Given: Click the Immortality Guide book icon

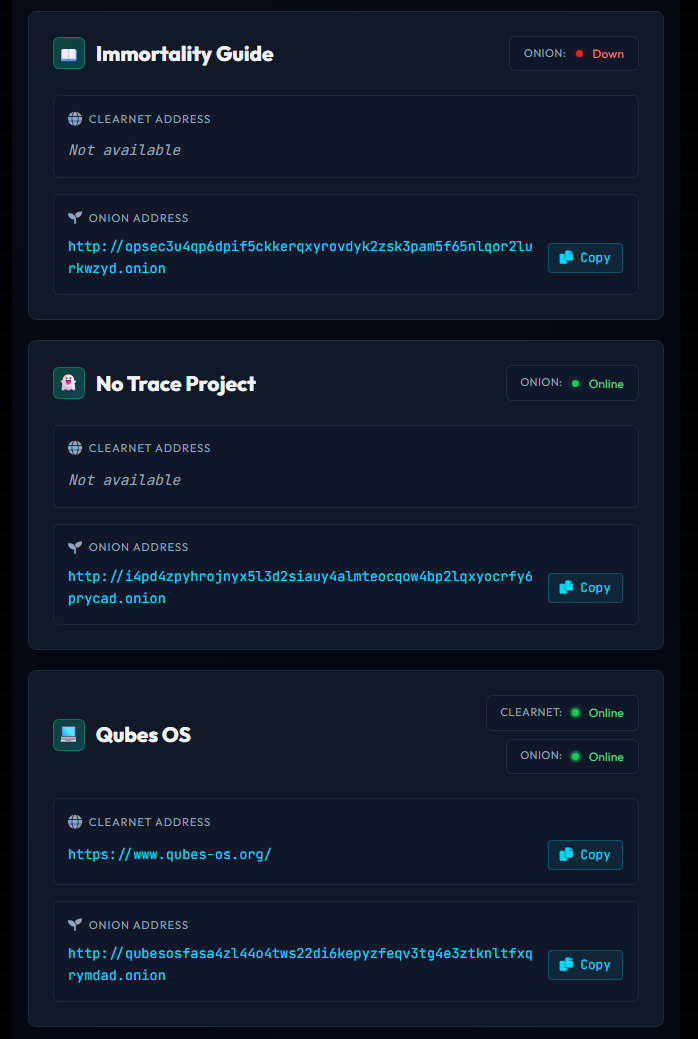Looking at the screenshot, I should (69, 54).
